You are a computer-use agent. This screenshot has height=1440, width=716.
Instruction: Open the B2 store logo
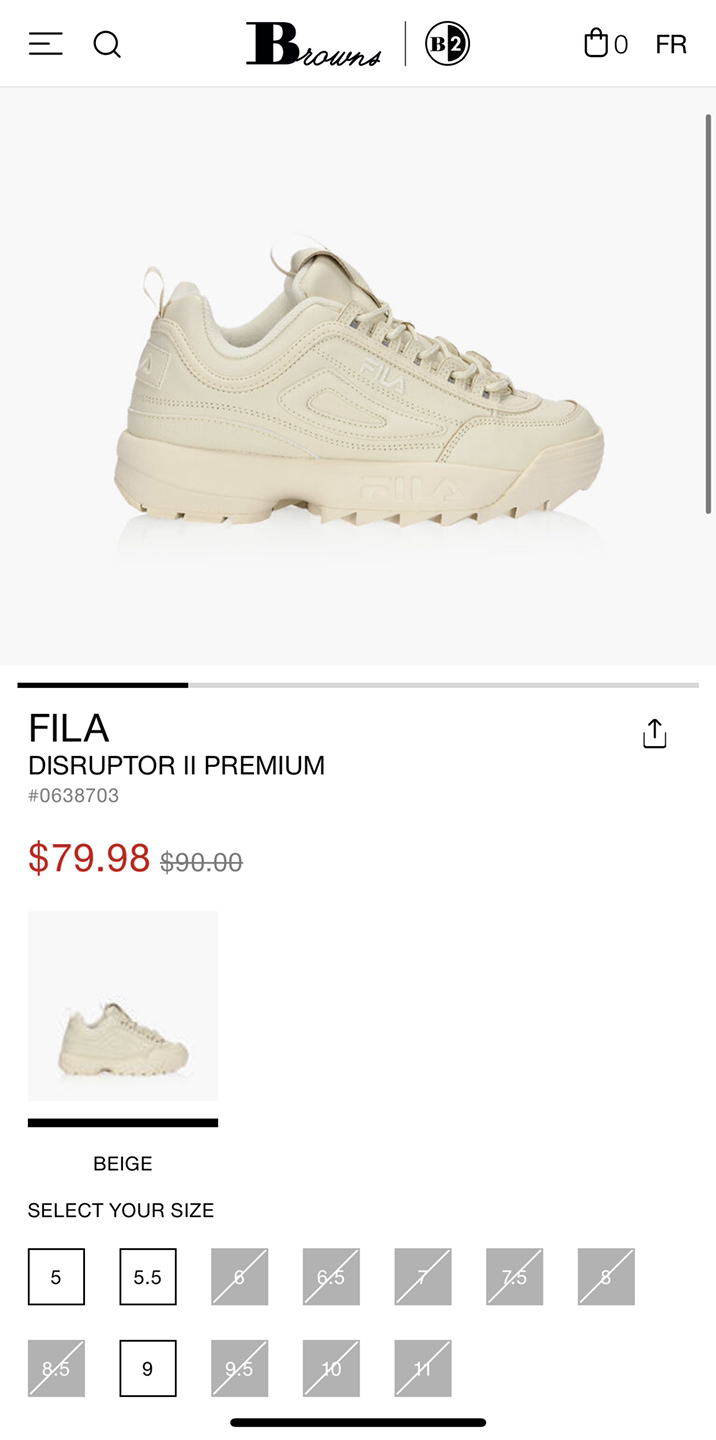pyautogui.click(x=447, y=44)
